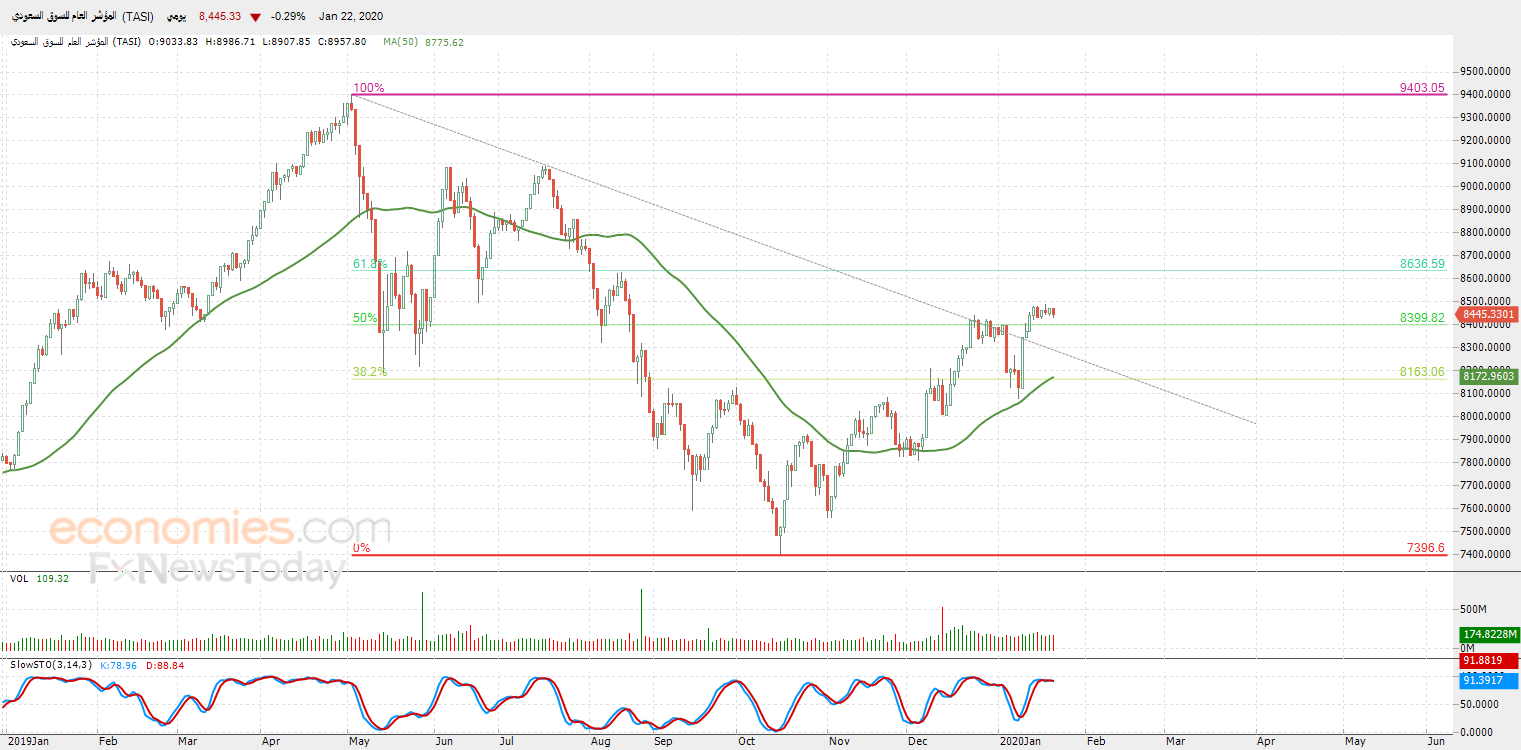Click the date Jan 22, 2020

(x=351, y=17)
